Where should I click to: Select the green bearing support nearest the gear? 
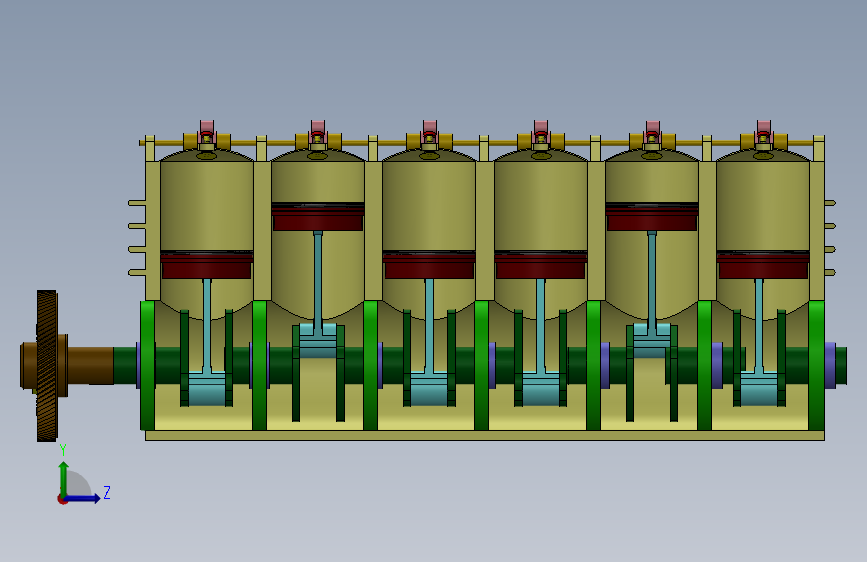pos(148,366)
